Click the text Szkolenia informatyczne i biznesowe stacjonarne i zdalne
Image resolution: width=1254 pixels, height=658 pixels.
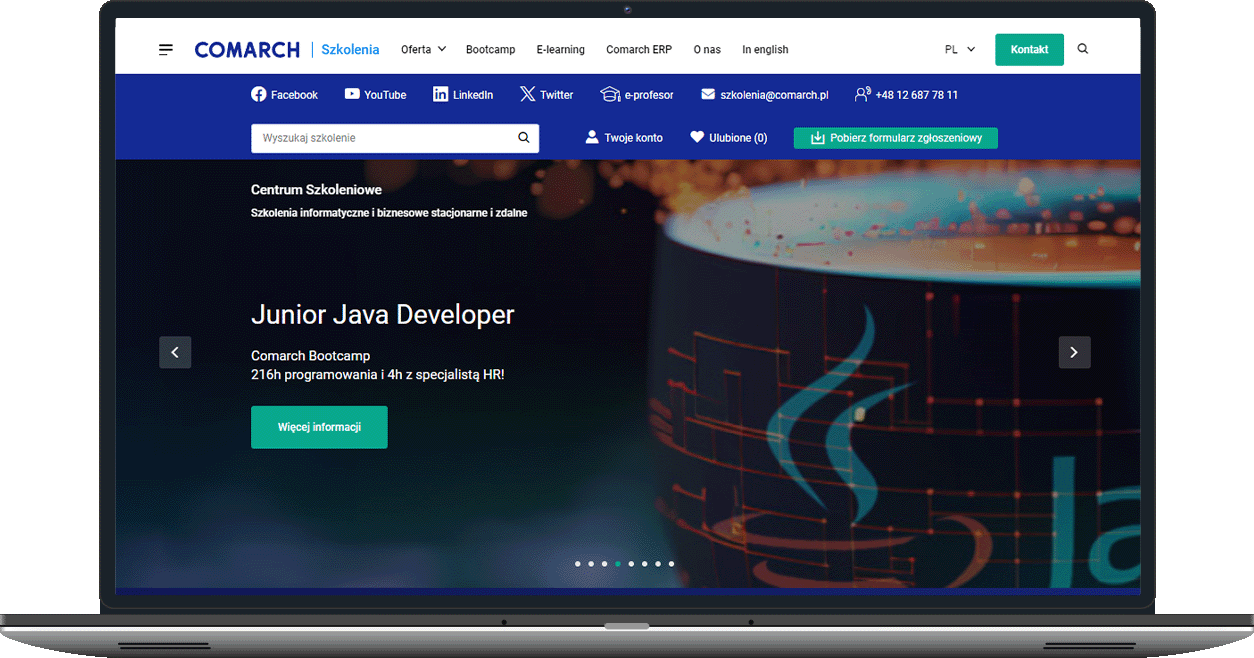(389, 213)
